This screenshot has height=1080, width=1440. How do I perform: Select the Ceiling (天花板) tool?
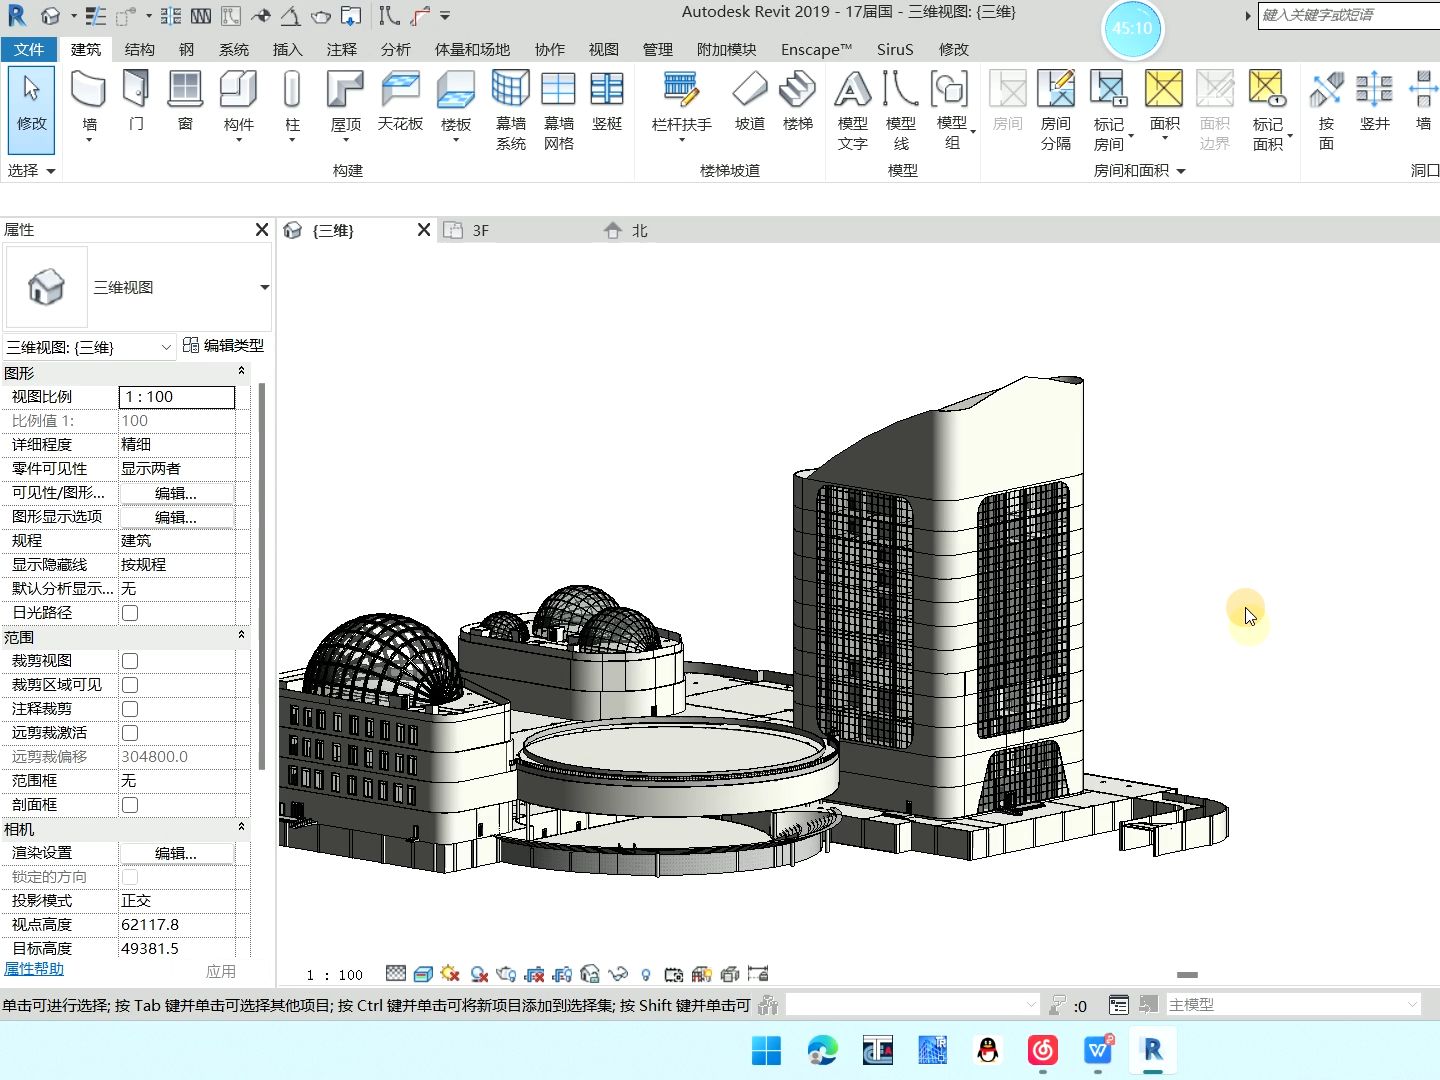click(x=400, y=101)
